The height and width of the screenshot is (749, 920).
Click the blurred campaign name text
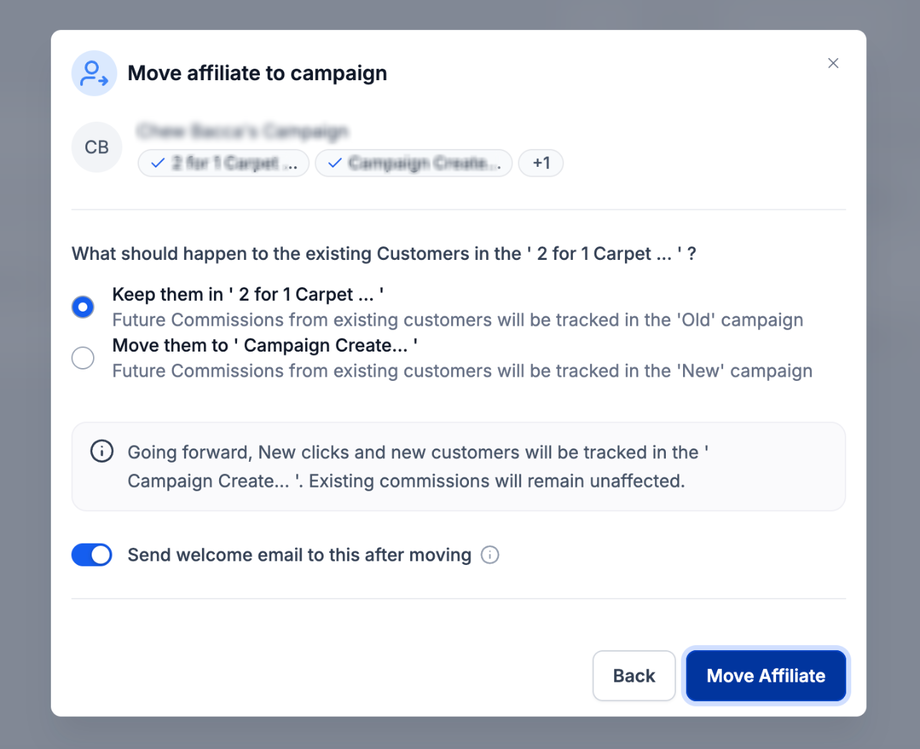[x=243, y=131]
